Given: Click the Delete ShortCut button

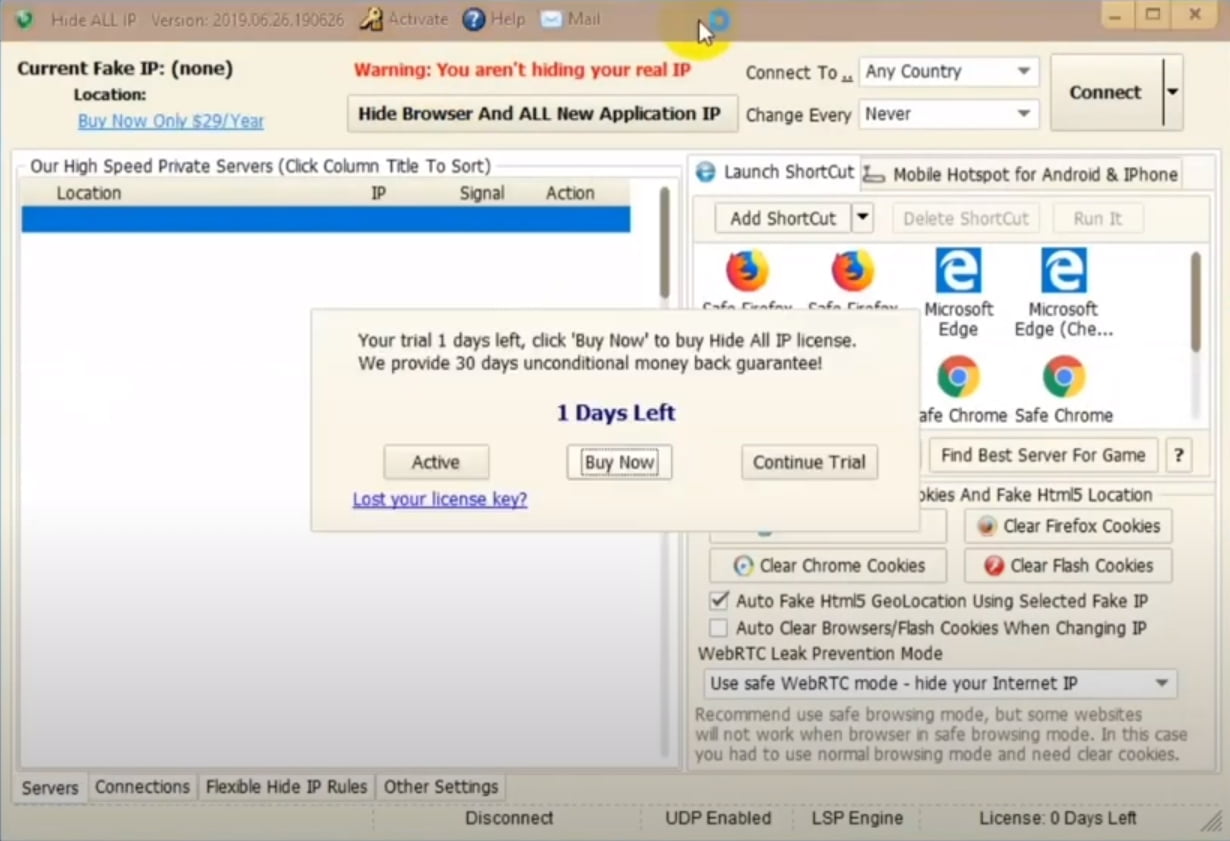Looking at the screenshot, I should pos(966,218).
